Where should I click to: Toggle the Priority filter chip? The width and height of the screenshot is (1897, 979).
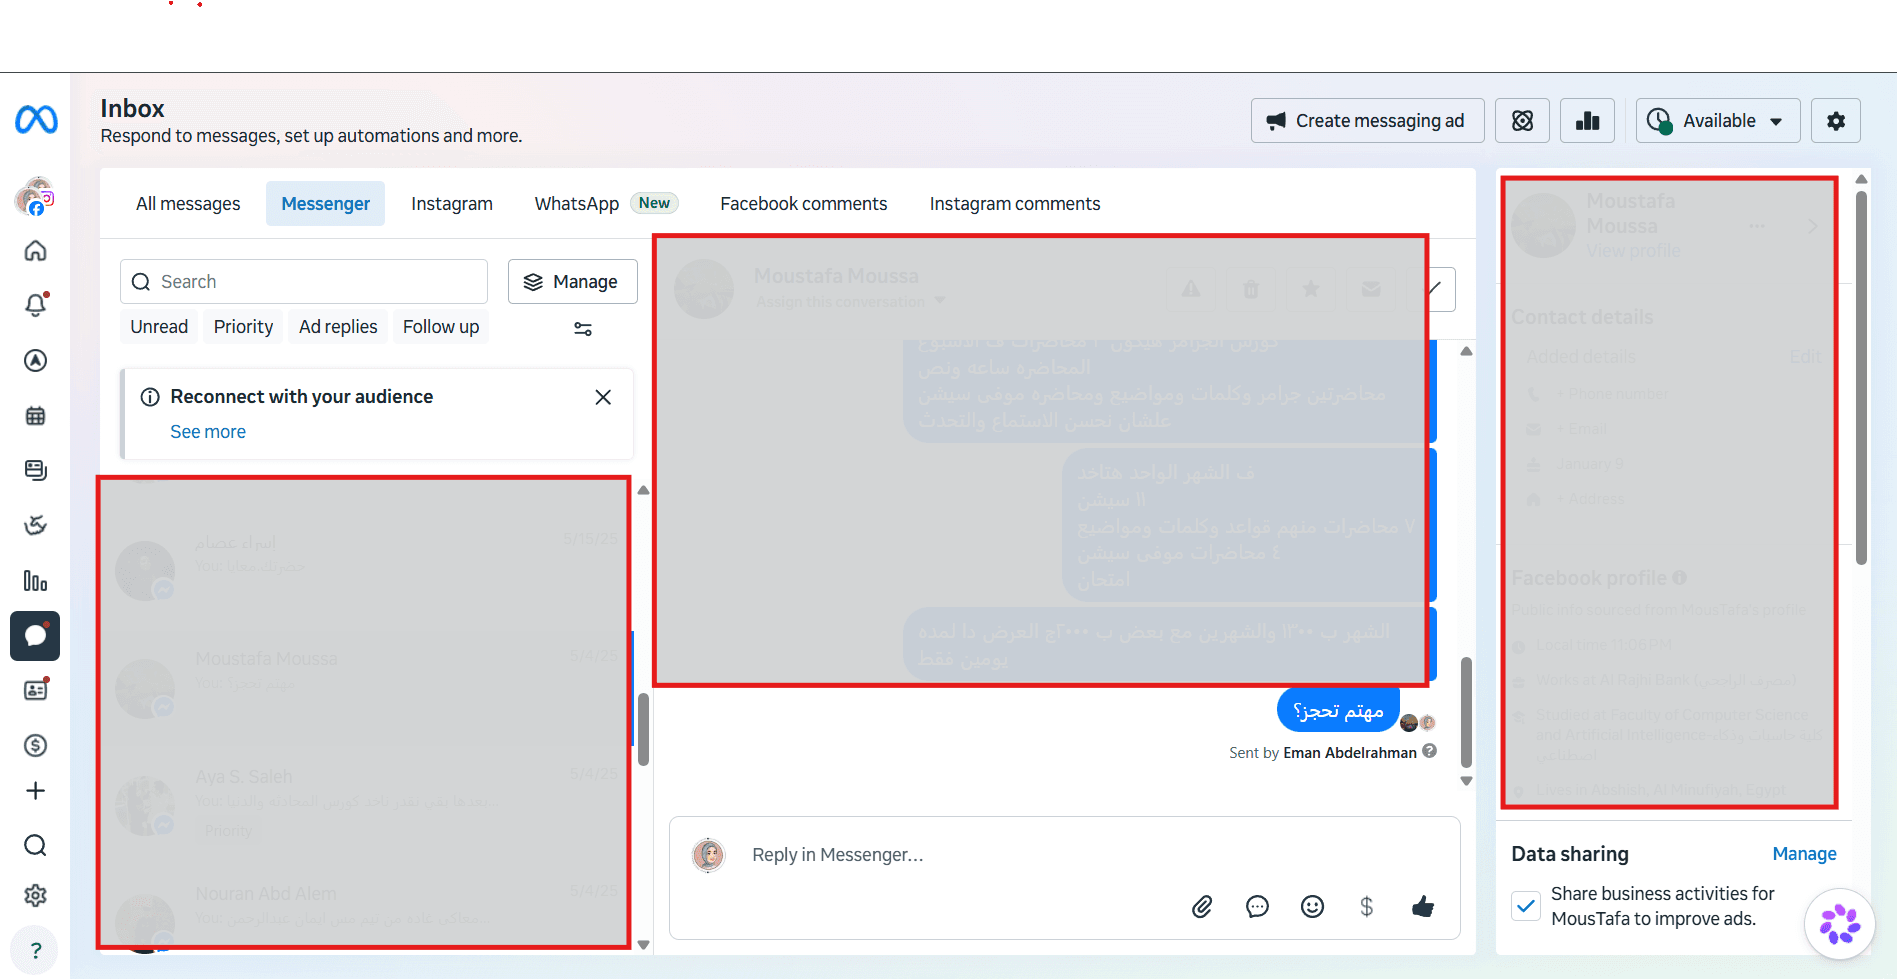243,327
